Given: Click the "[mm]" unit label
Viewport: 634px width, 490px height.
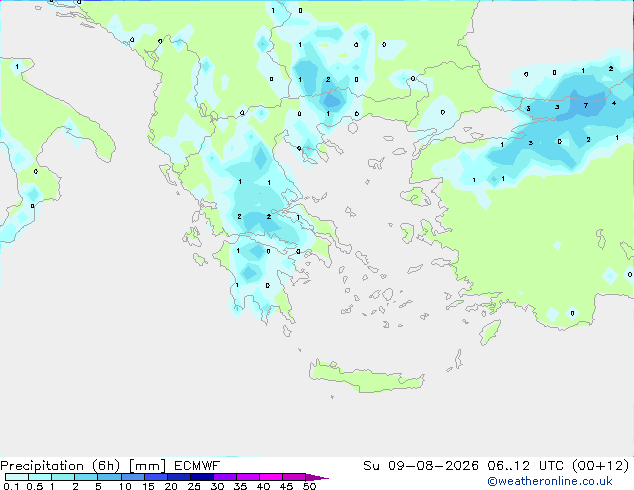Looking at the screenshot, I should (x=147, y=466).
